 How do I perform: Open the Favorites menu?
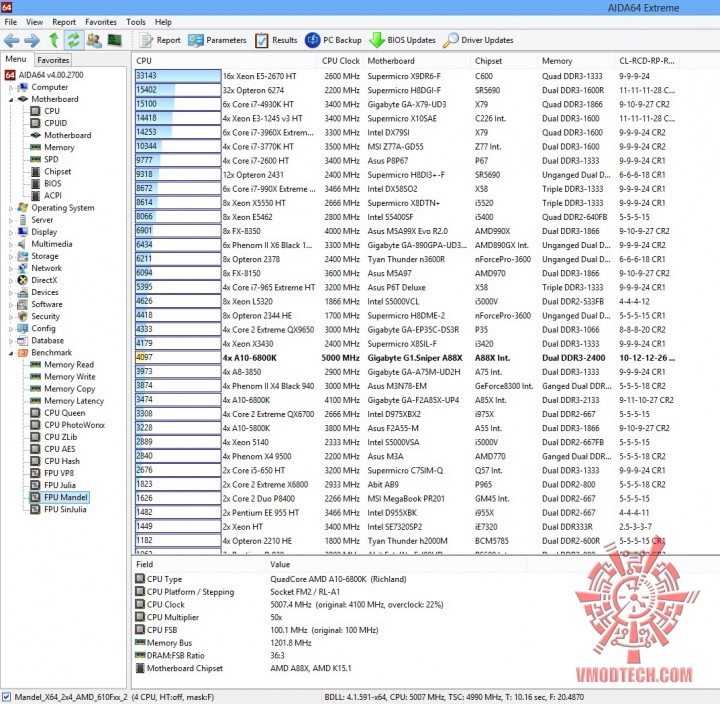click(101, 22)
